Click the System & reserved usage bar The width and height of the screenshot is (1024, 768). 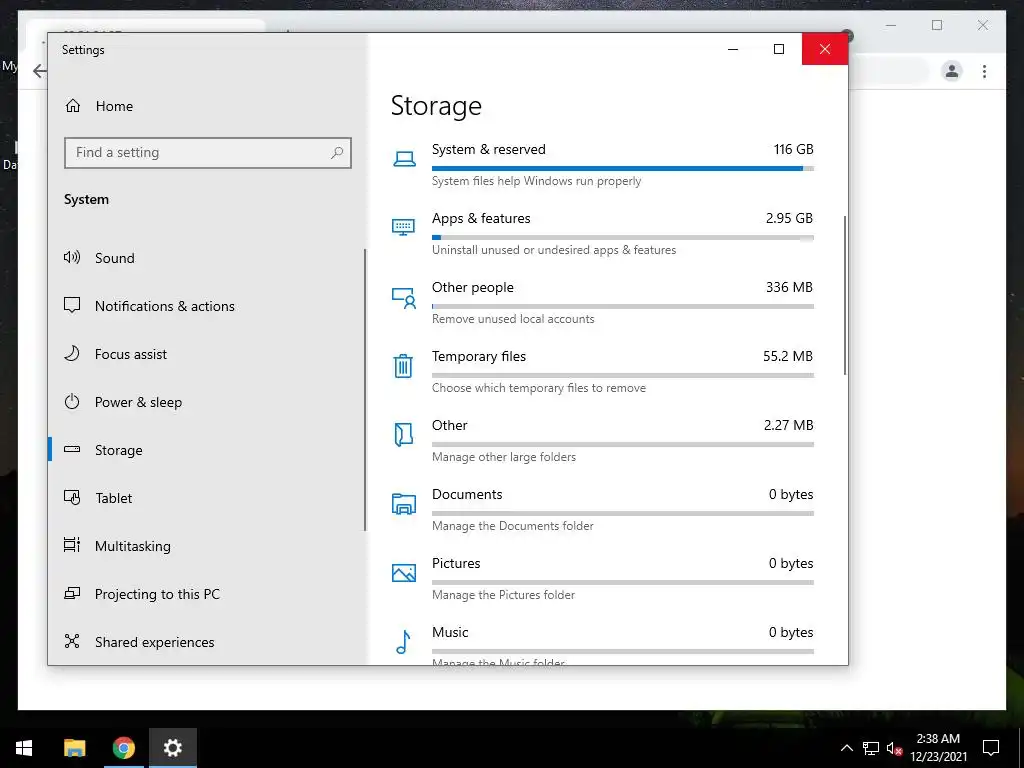622,168
